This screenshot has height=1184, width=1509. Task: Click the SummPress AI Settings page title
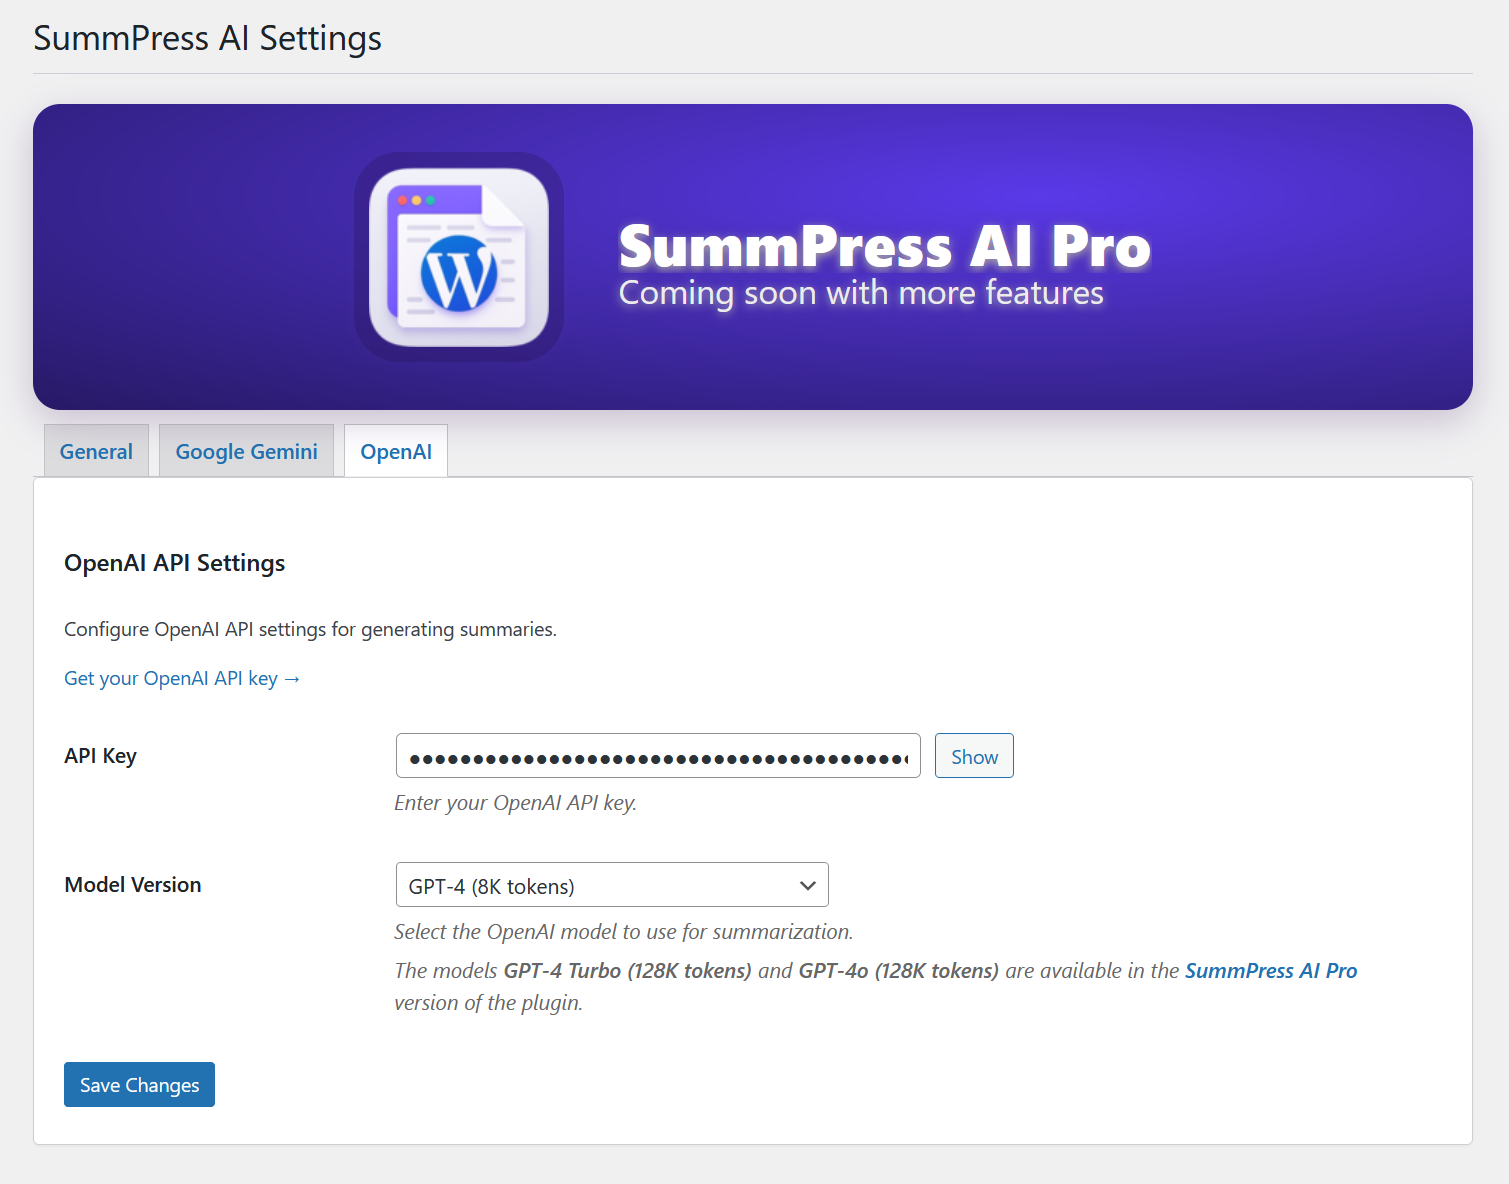coord(208,38)
